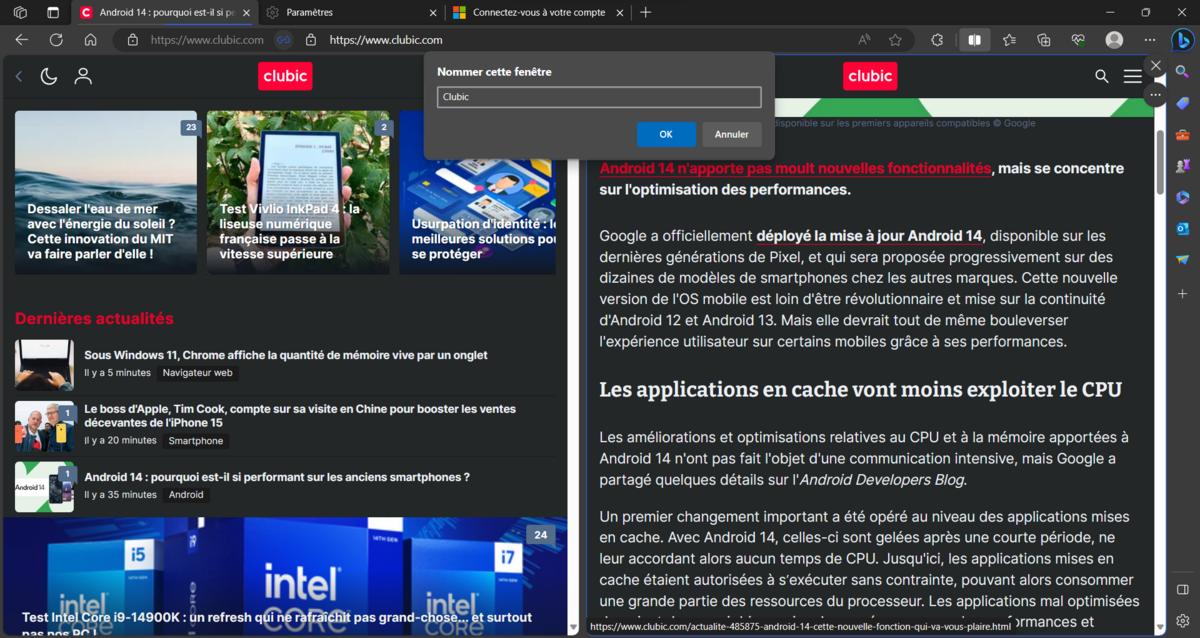Click the Navigateur web category tag

197,373
